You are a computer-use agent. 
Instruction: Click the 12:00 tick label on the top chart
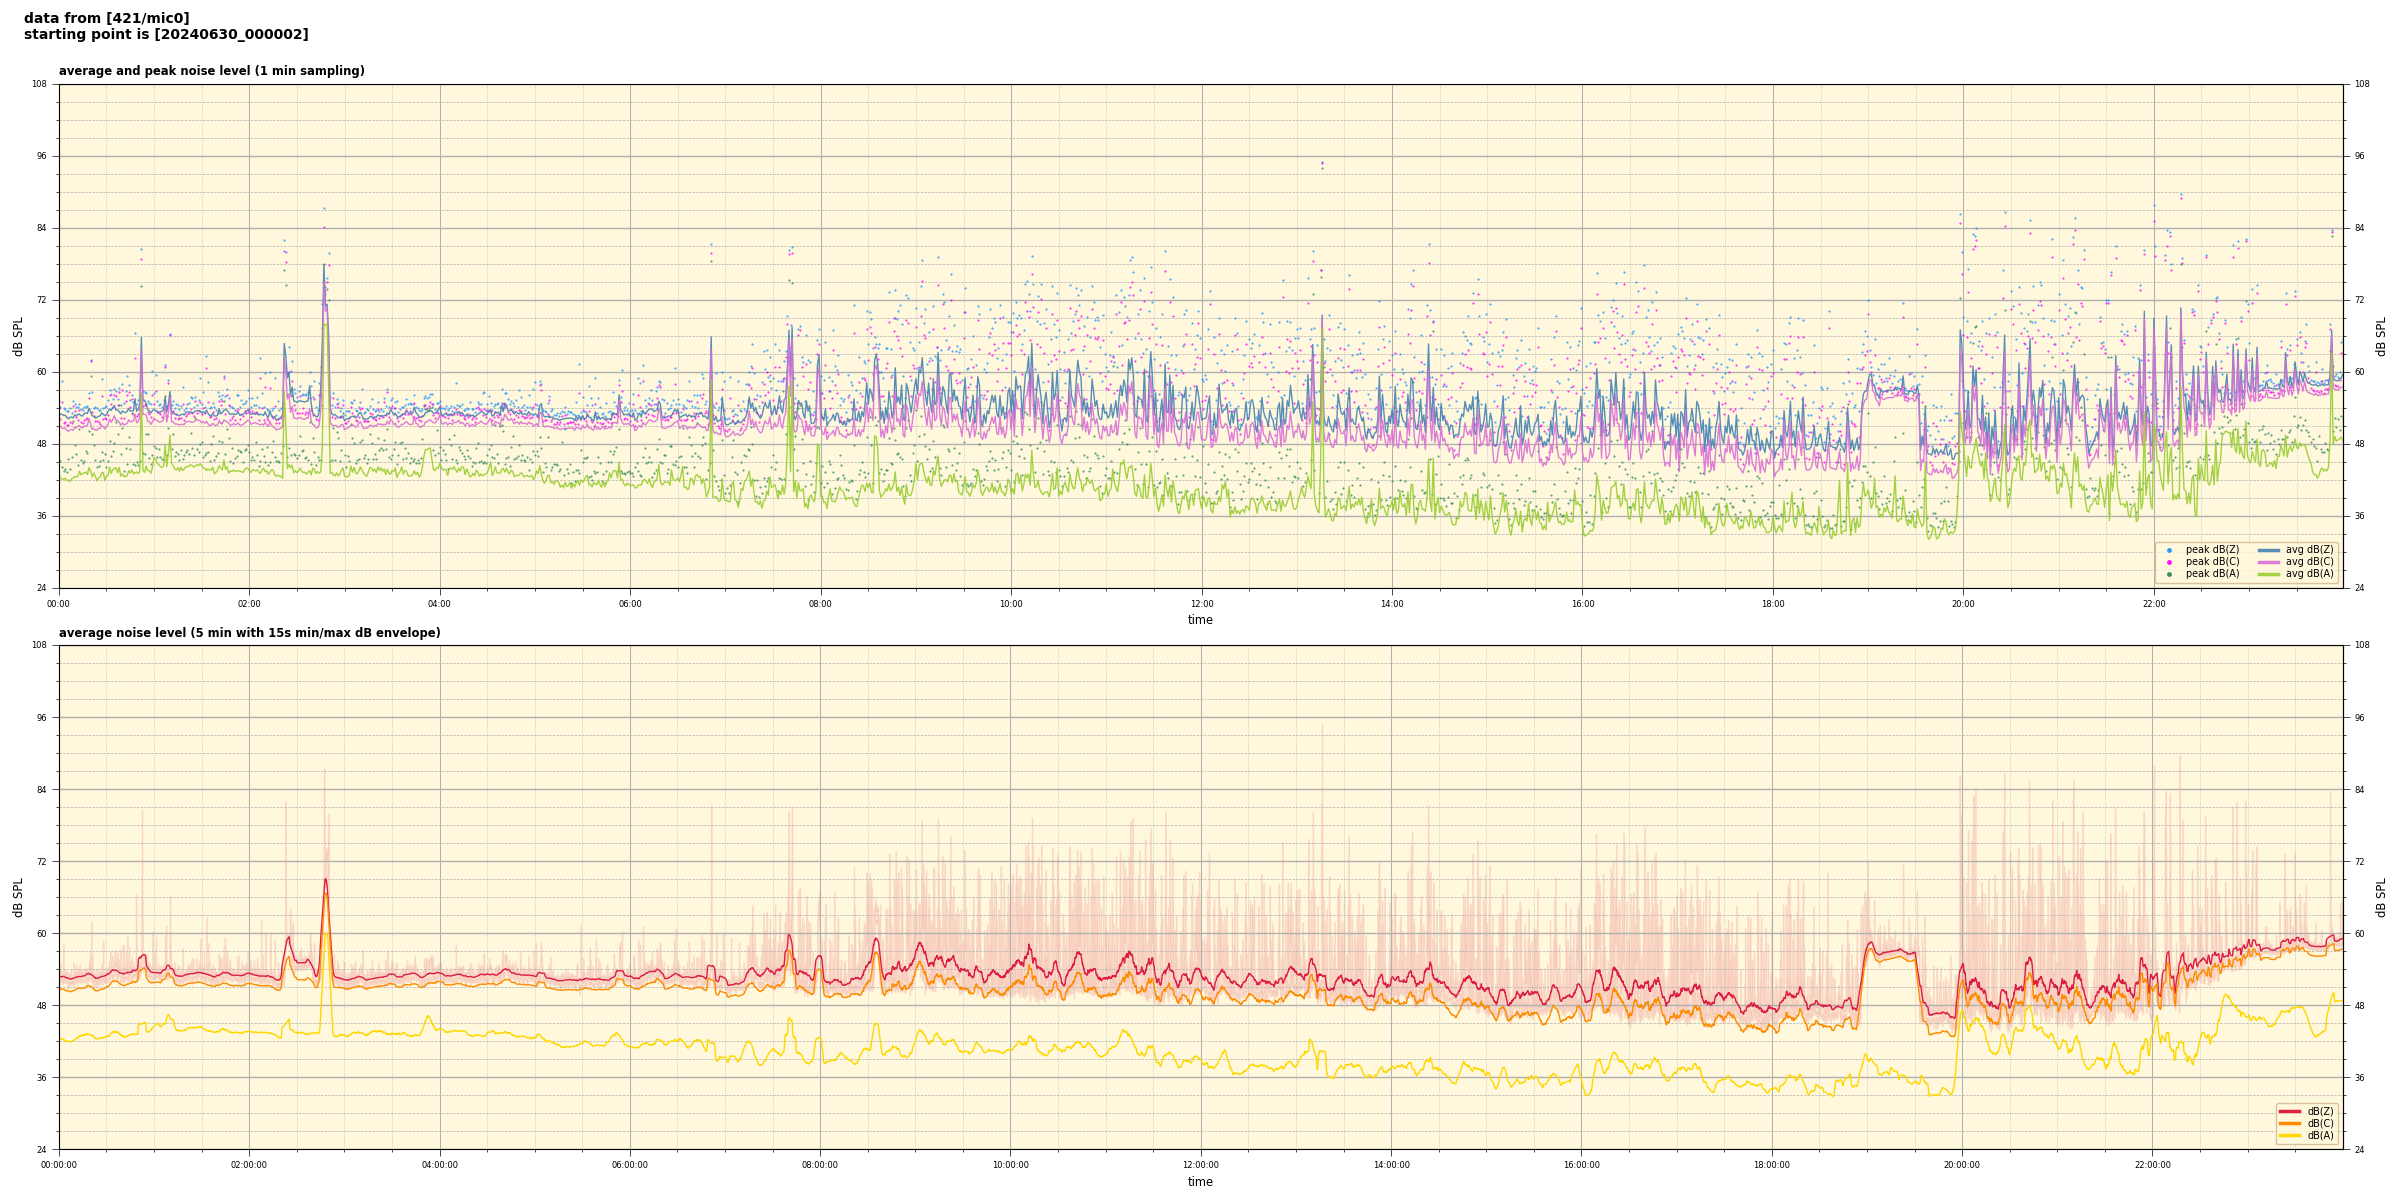point(1201,604)
